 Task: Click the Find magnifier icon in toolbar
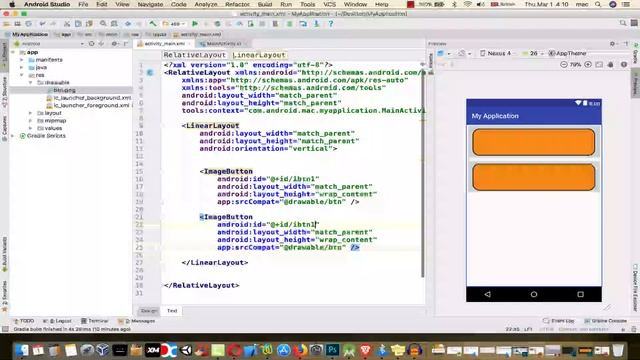(x=103, y=24)
